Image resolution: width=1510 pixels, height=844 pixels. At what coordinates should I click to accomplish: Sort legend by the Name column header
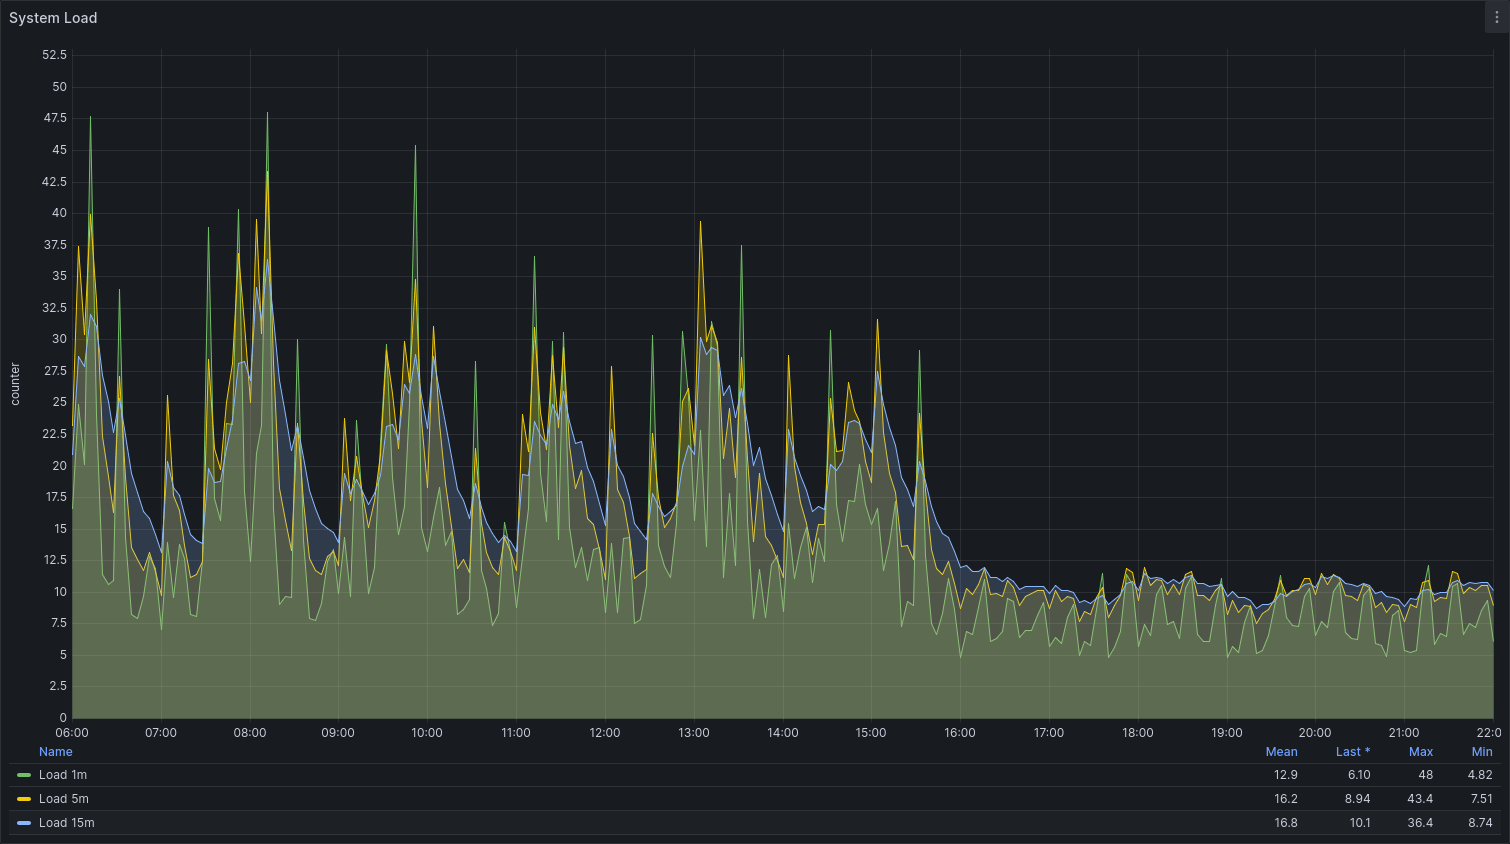tap(56, 752)
